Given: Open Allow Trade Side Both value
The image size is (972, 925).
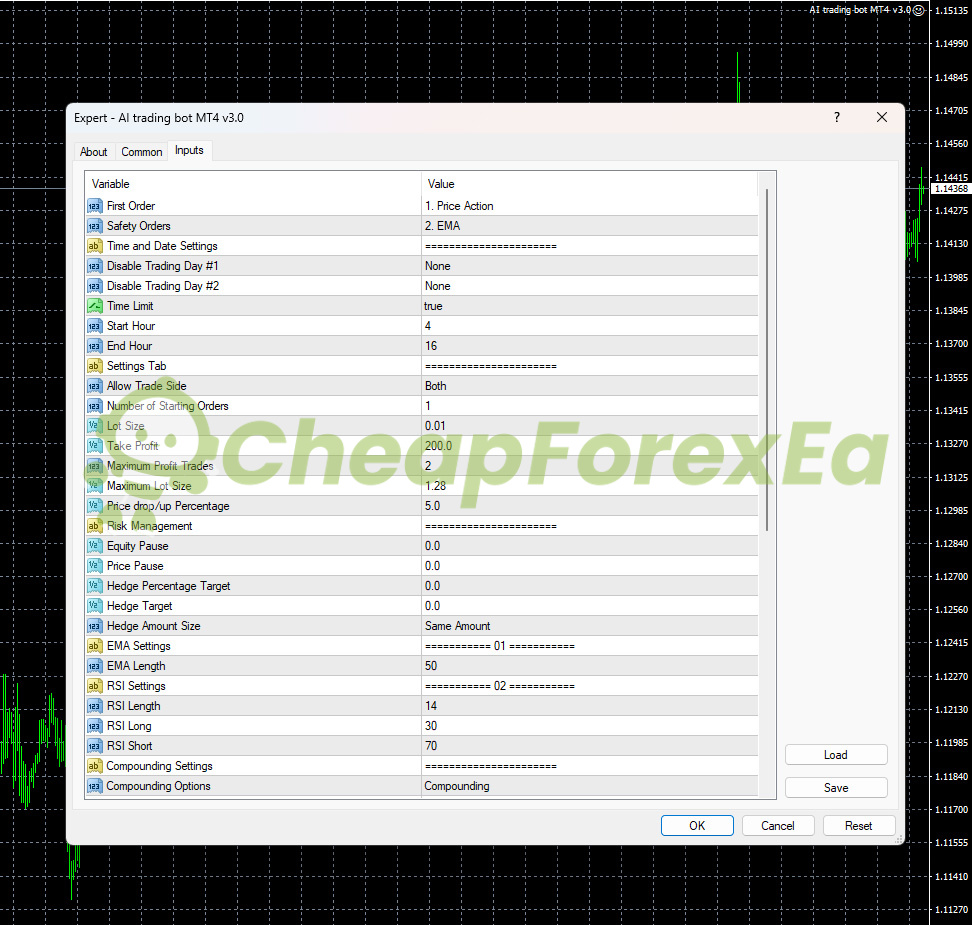Looking at the screenshot, I should pos(589,386).
